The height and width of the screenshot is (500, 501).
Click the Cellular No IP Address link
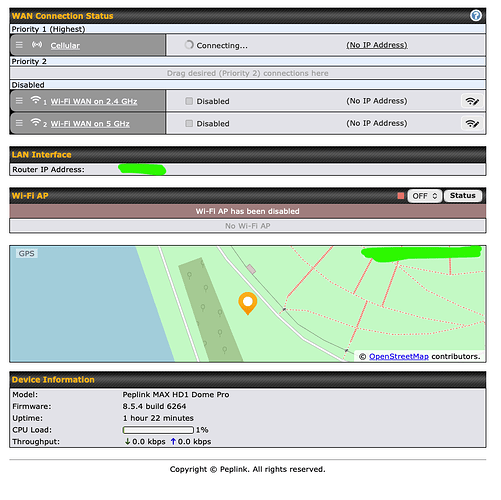point(377,45)
